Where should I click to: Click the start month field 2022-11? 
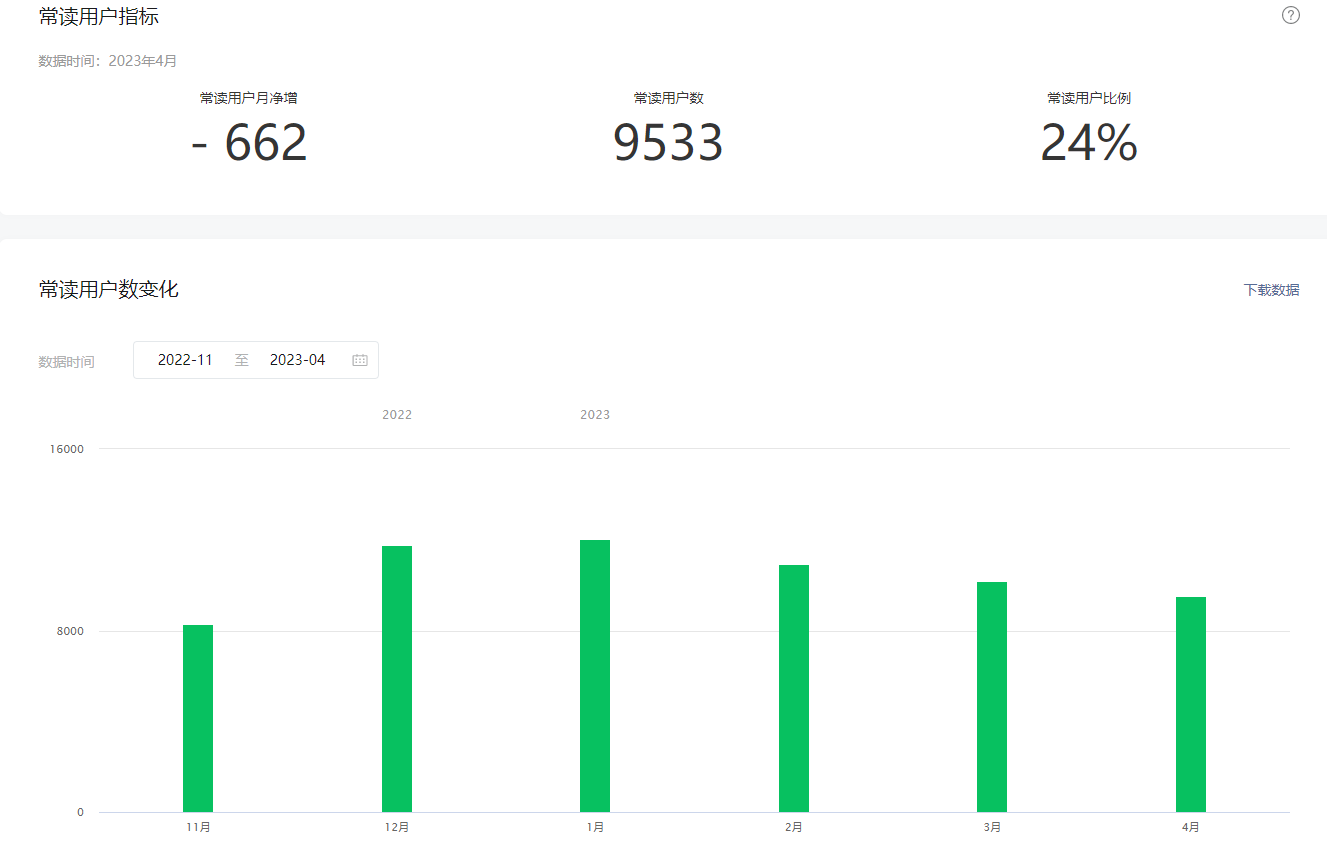pos(185,360)
